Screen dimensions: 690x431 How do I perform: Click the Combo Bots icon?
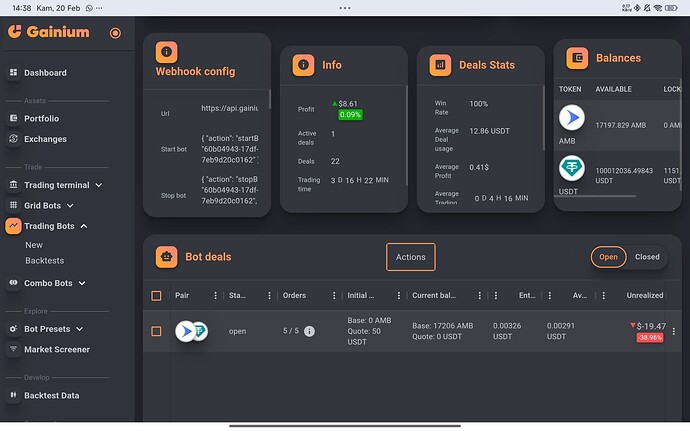[14, 283]
